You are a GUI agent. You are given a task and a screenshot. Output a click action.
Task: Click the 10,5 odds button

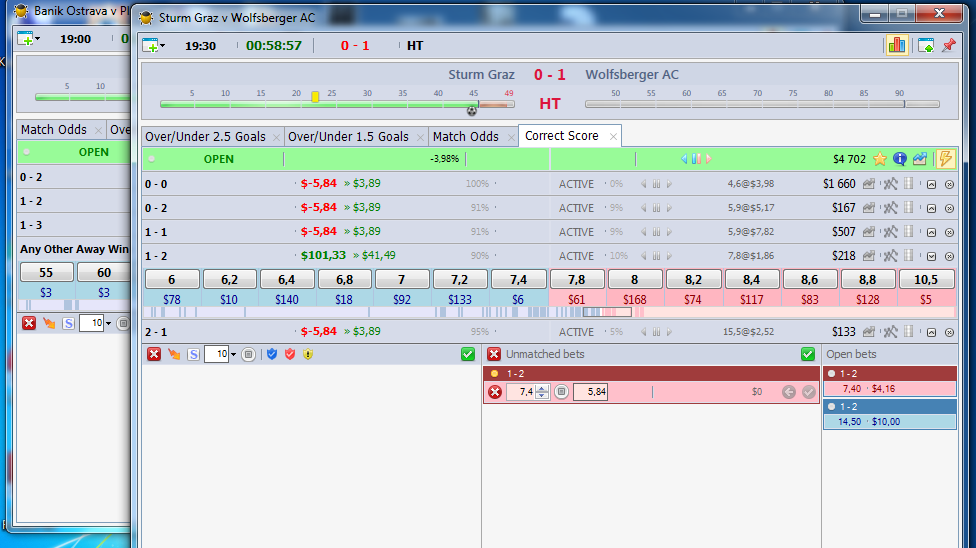tap(926, 280)
